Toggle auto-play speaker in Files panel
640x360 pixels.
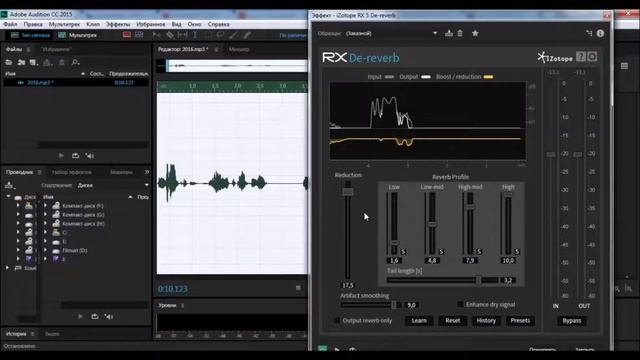[90, 156]
